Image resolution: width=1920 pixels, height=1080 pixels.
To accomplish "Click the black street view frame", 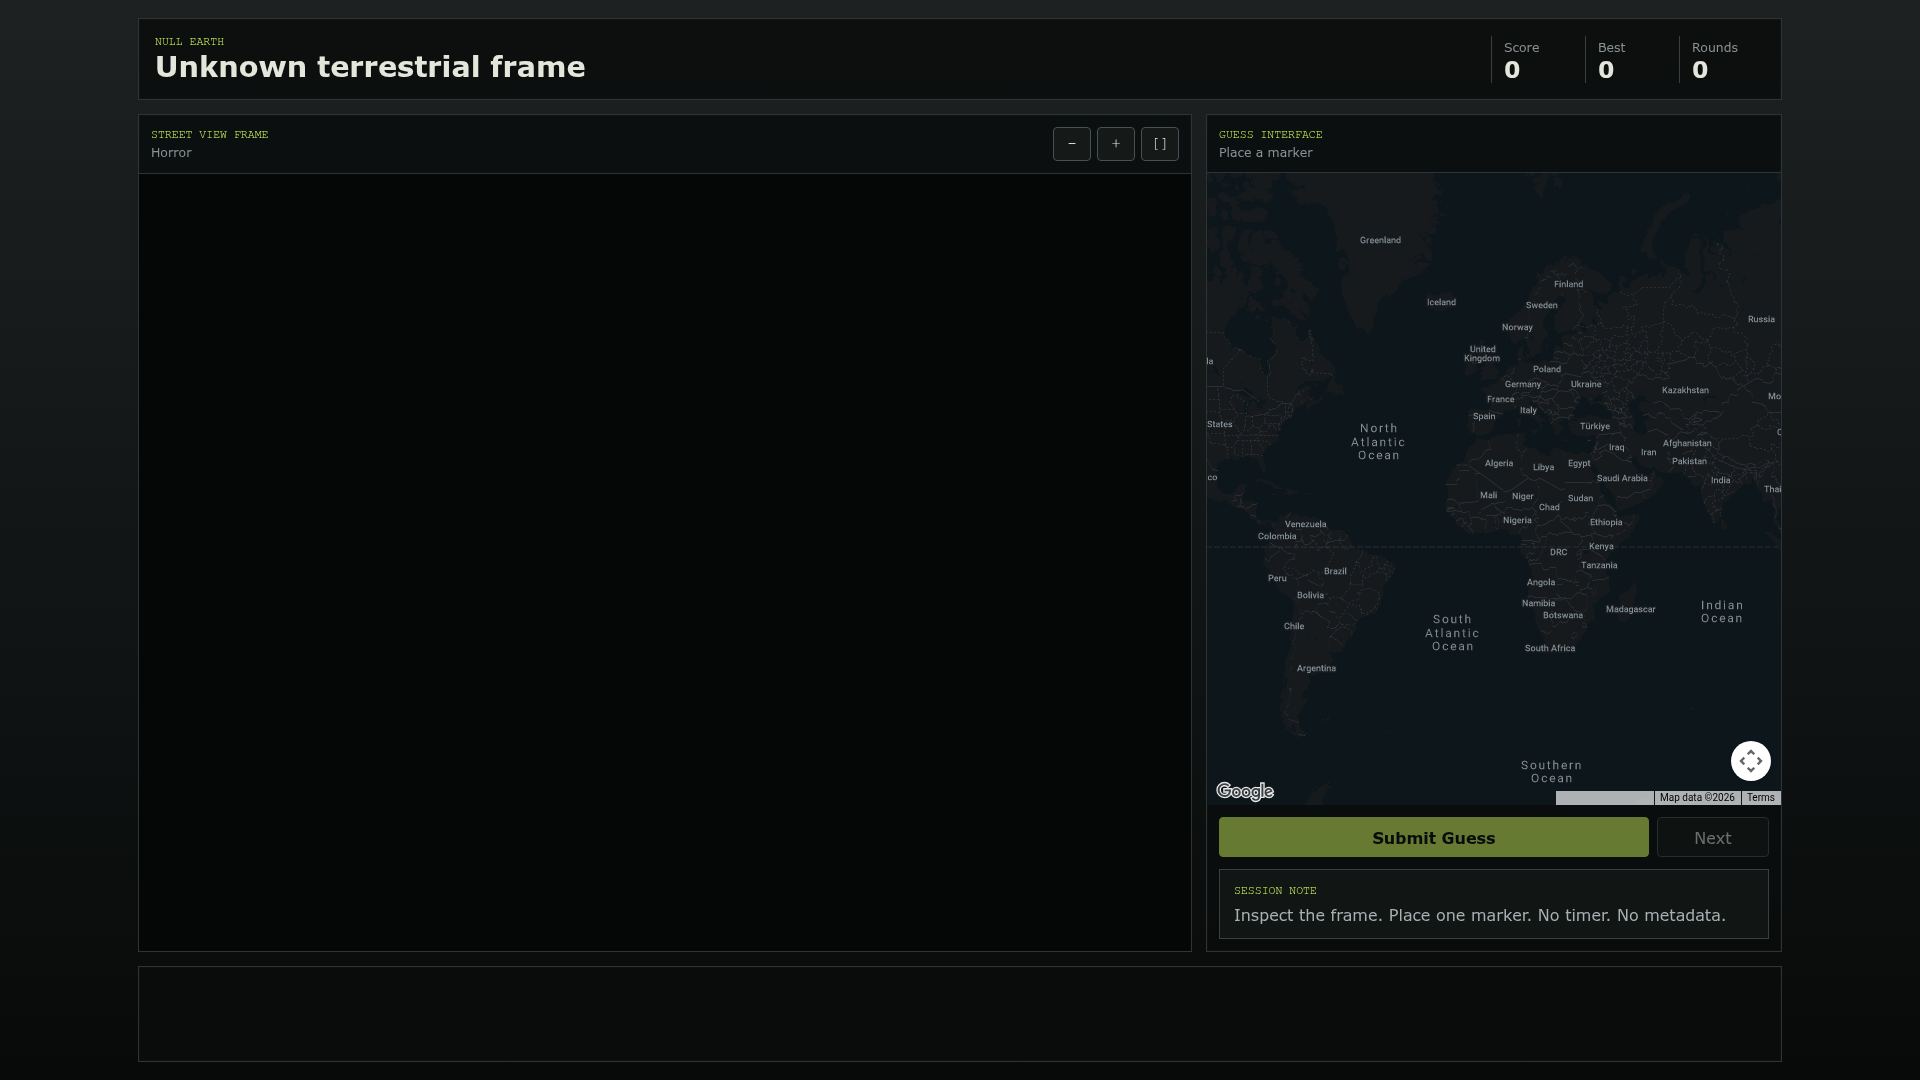I will [665, 562].
